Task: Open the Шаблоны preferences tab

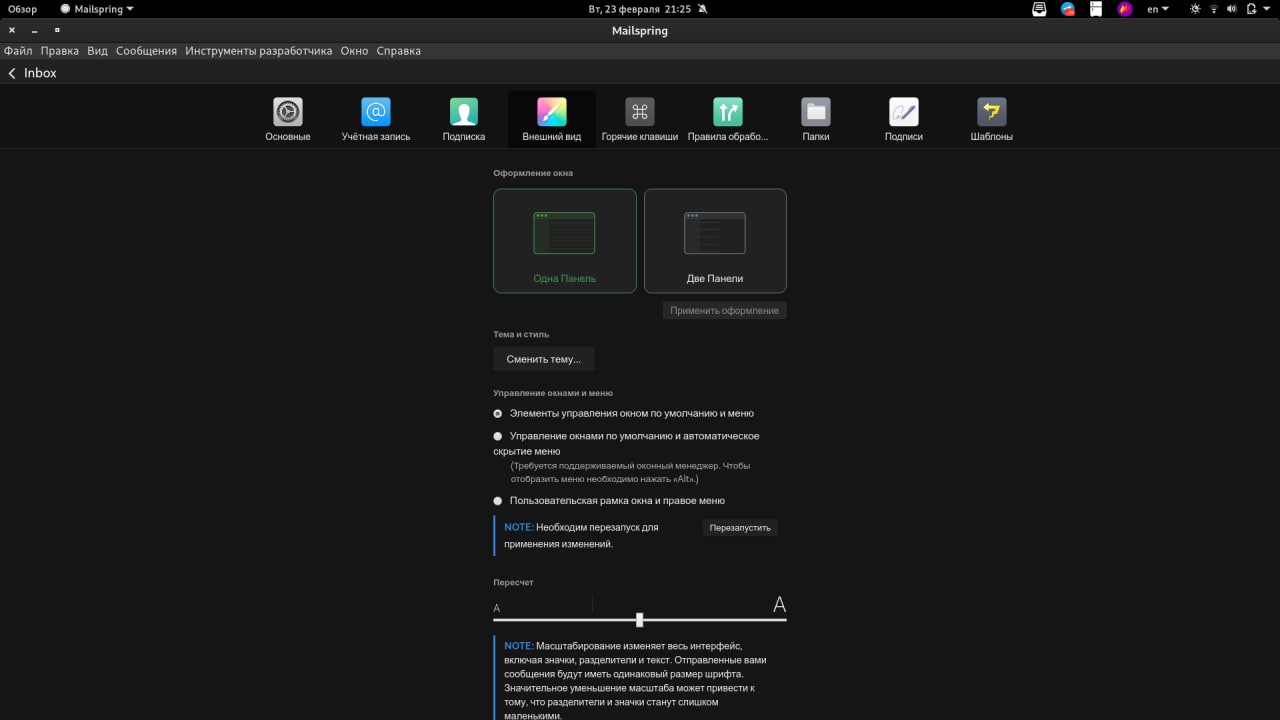Action: [992, 120]
